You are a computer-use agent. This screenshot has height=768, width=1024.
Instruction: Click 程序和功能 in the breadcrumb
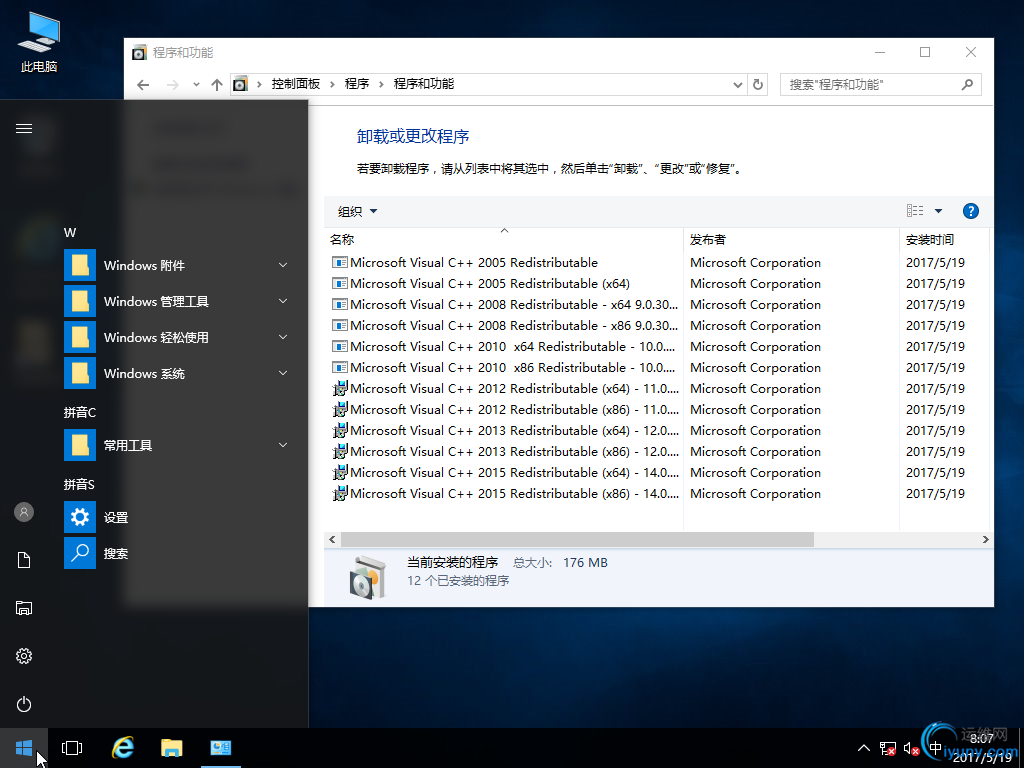[424, 84]
